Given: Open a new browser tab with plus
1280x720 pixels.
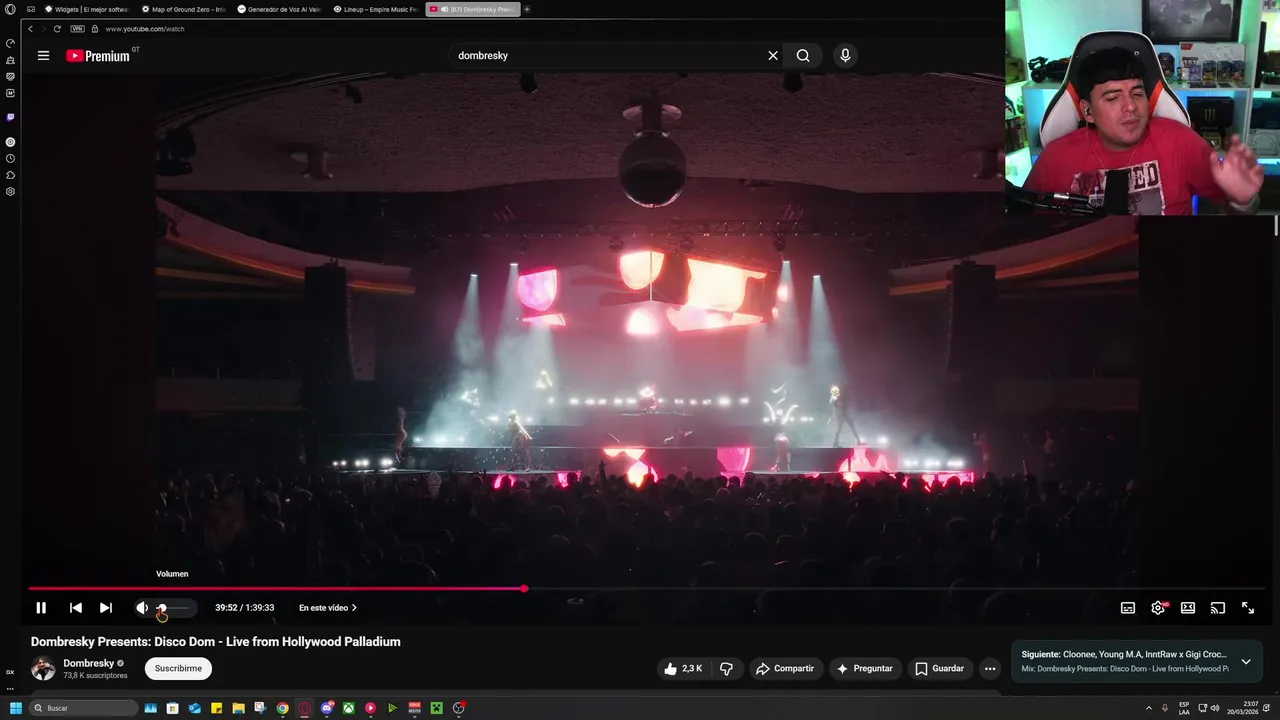Looking at the screenshot, I should click(x=527, y=9).
